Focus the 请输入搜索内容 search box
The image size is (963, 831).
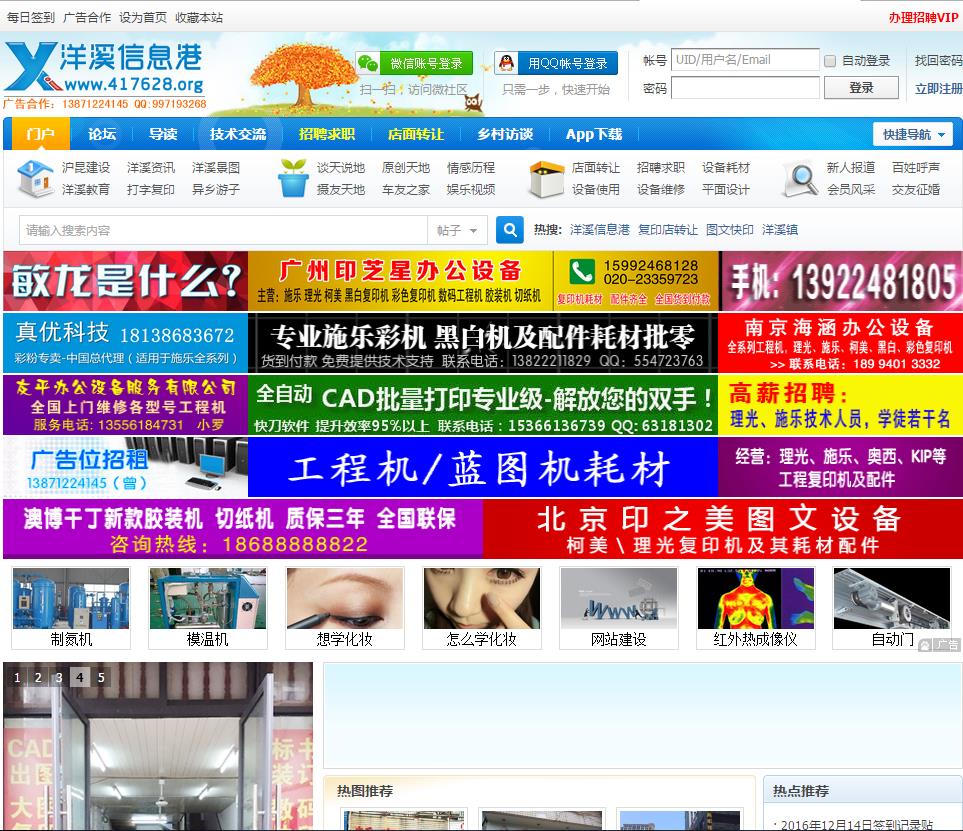click(223, 230)
